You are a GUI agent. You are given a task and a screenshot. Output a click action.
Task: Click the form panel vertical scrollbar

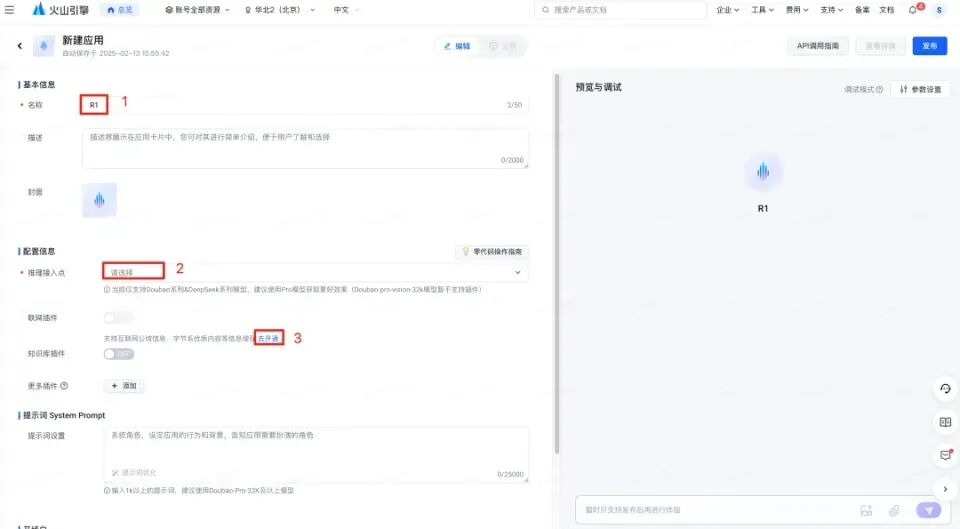point(557,263)
